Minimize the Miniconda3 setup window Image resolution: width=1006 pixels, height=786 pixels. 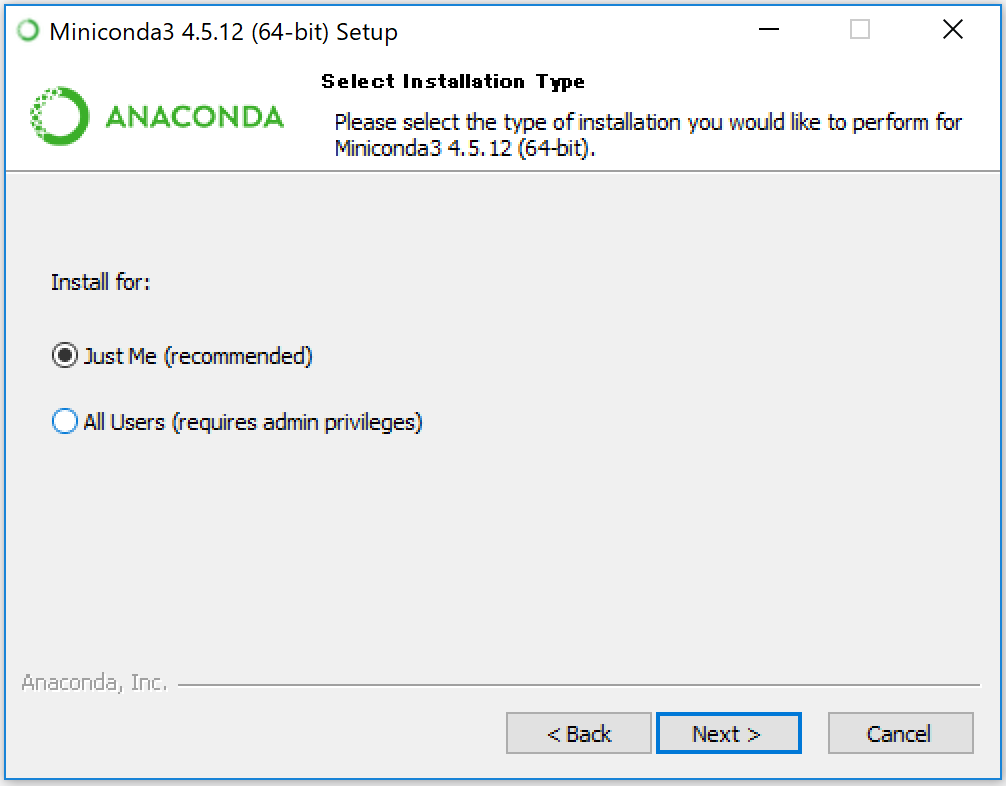[x=768, y=31]
